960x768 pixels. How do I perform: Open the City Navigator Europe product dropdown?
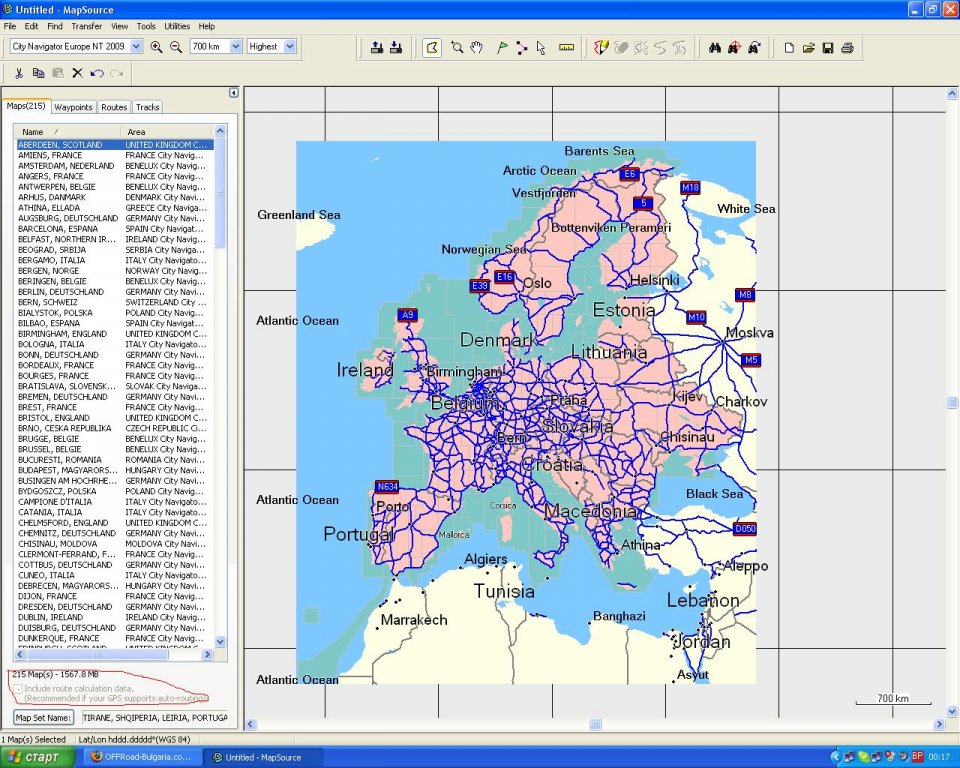(x=135, y=47)
